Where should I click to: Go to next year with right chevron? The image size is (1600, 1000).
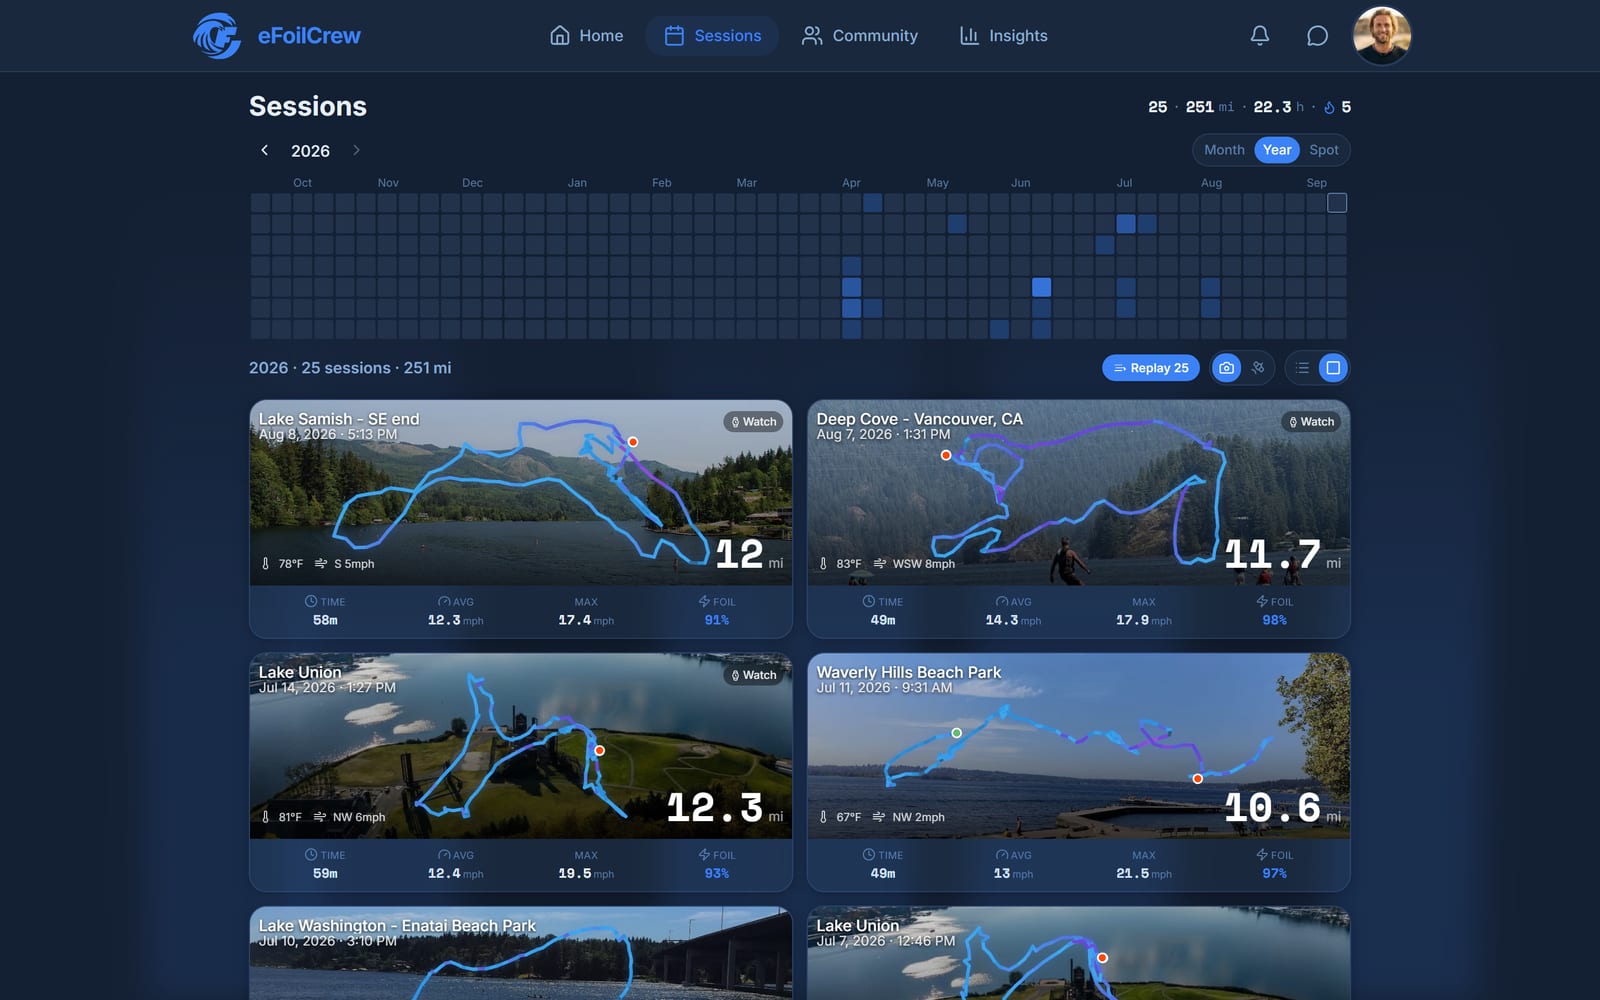(x=356, y=150)
